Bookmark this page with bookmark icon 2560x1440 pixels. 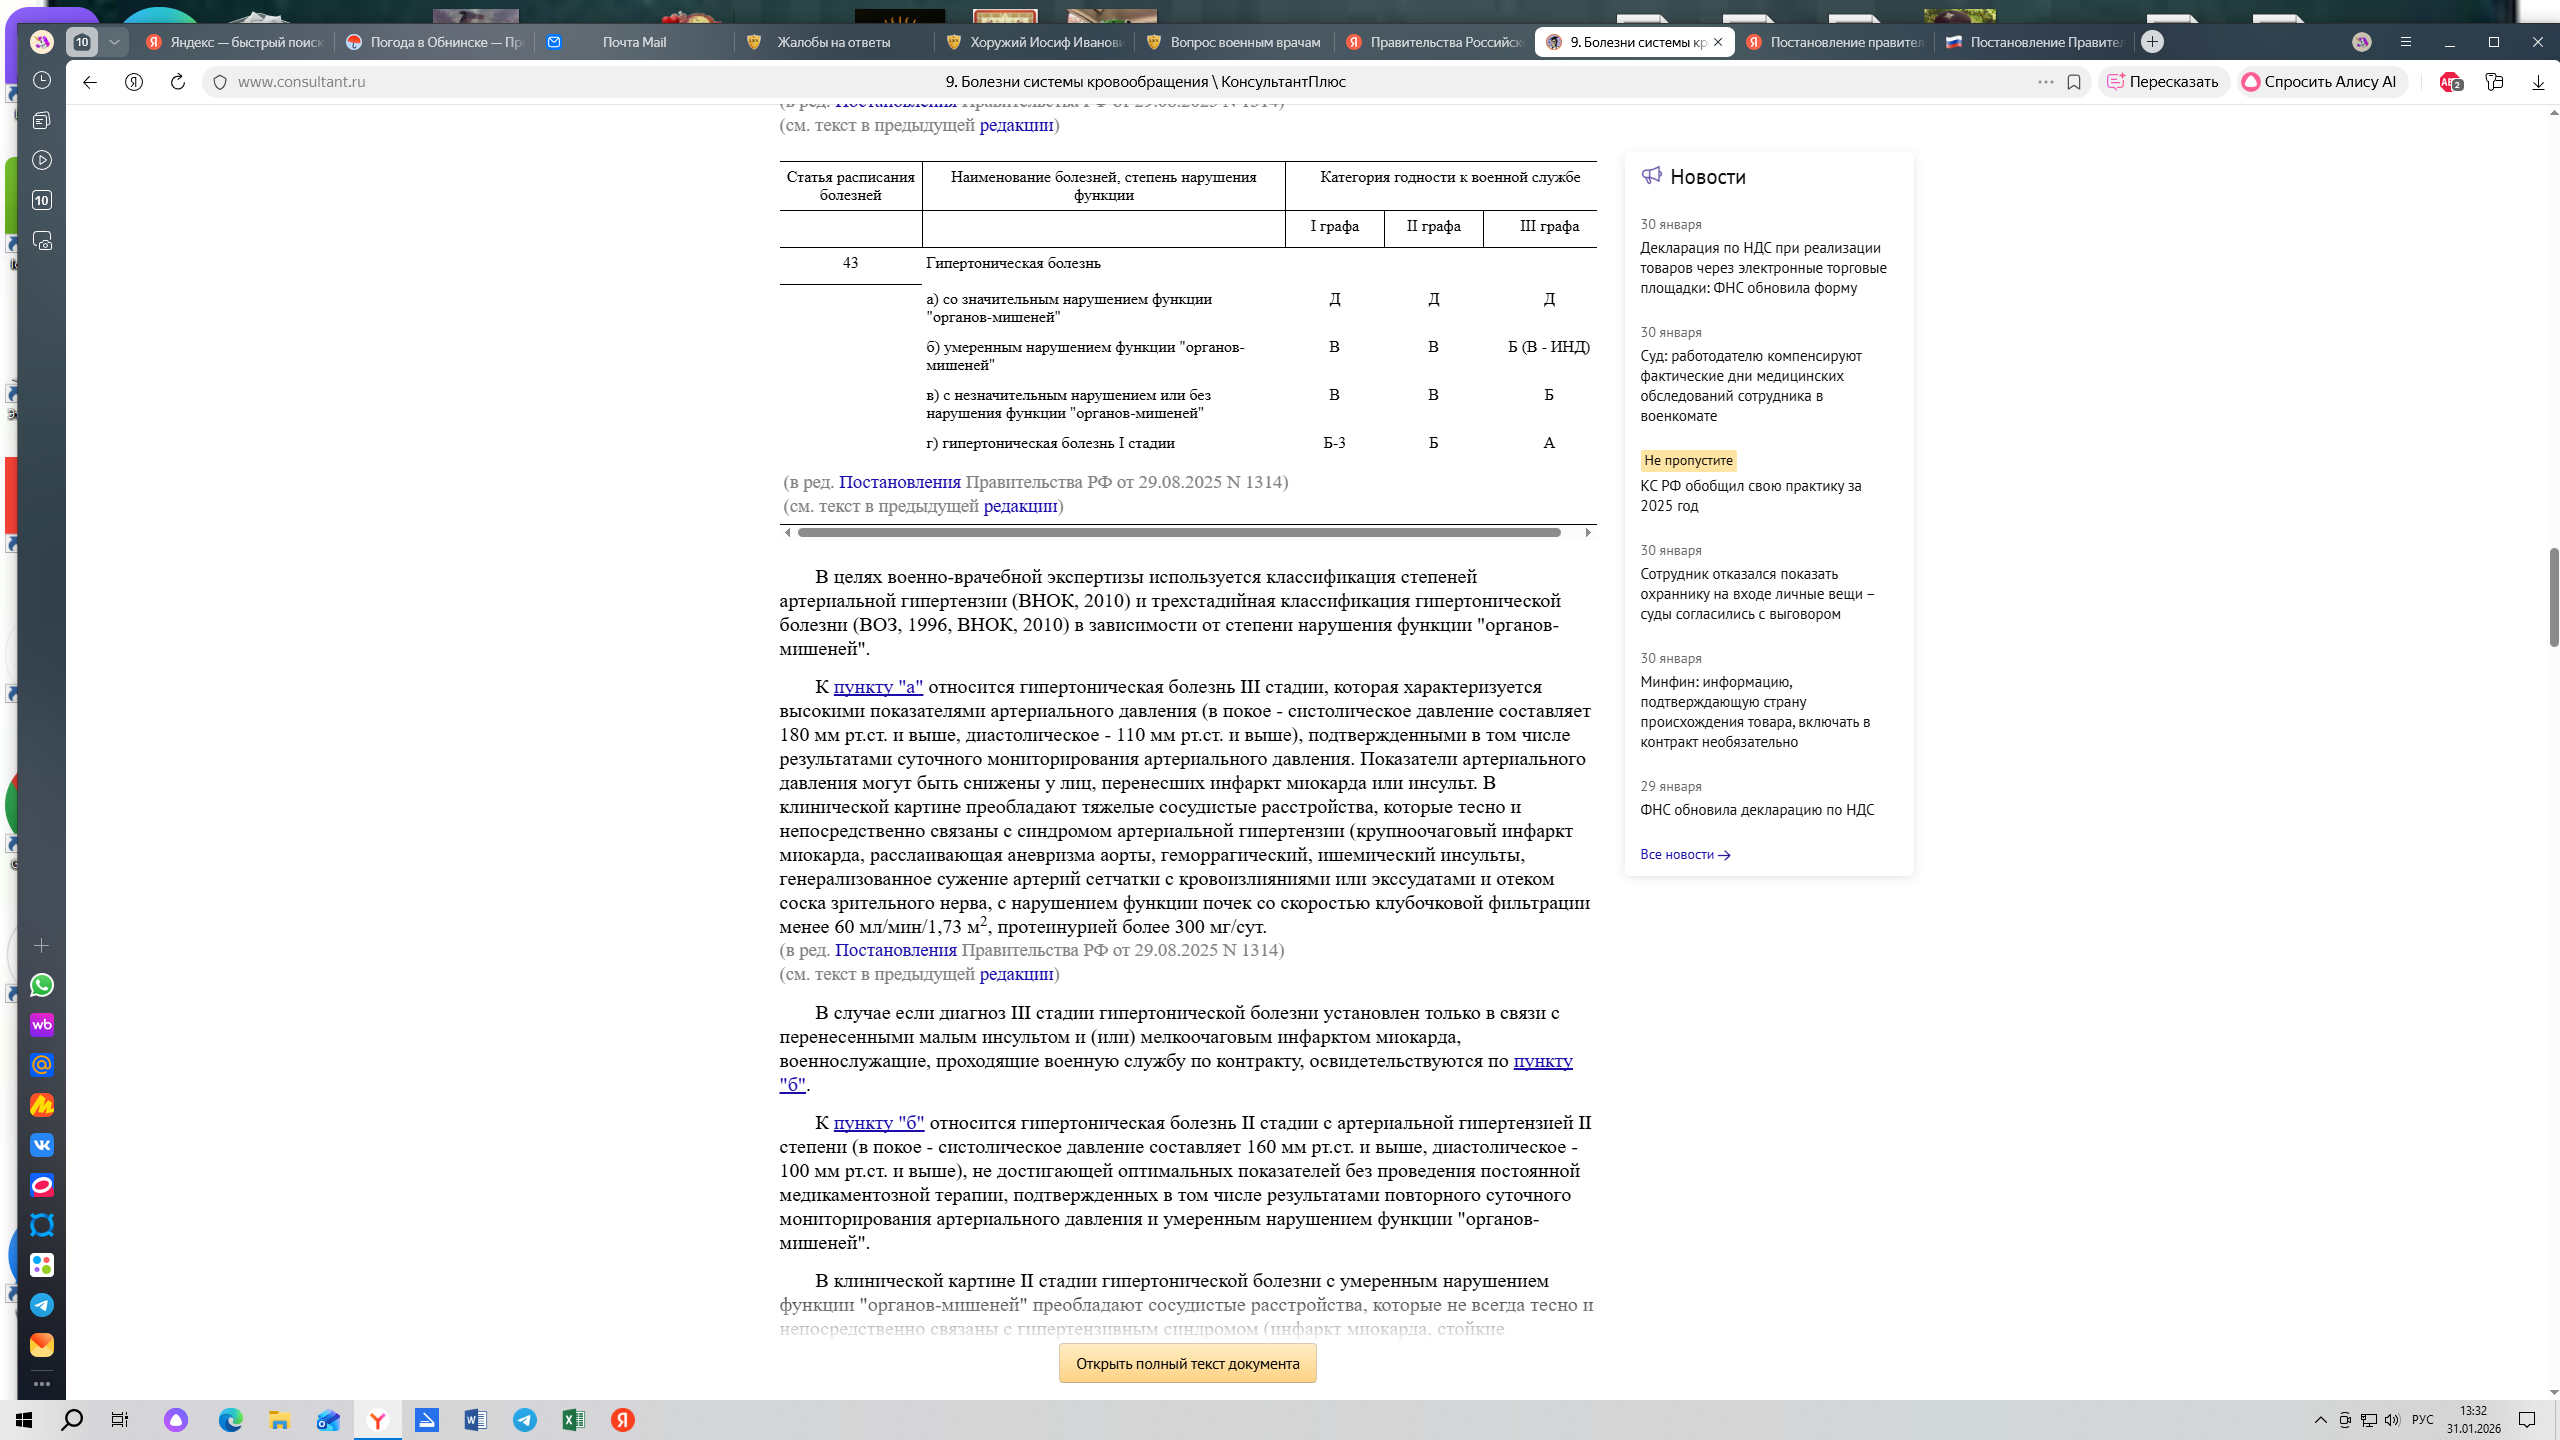[2074, 82]
